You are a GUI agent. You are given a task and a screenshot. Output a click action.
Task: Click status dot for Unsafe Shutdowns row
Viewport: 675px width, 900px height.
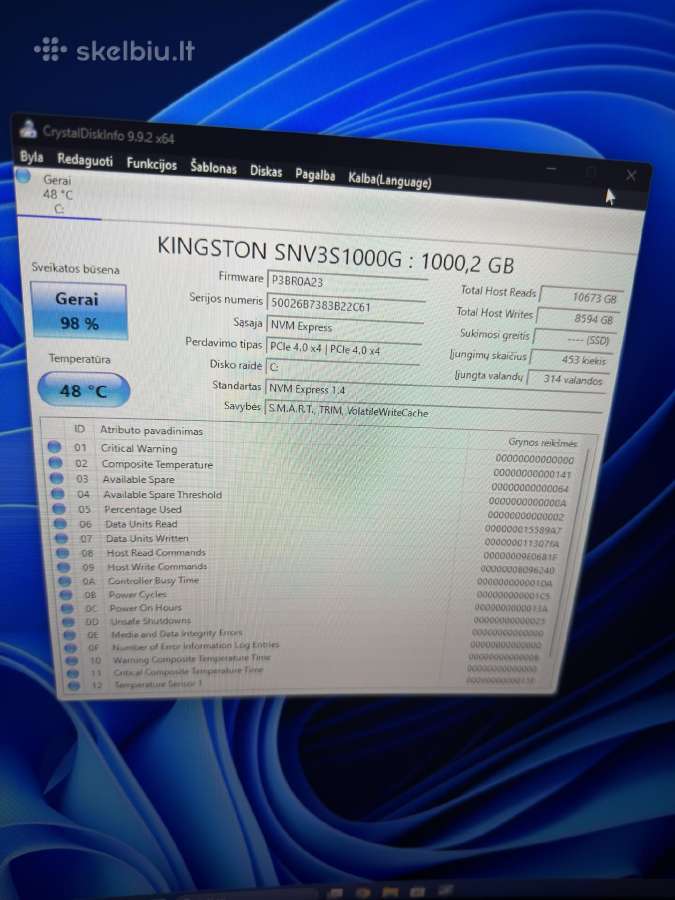pos(68,622)
